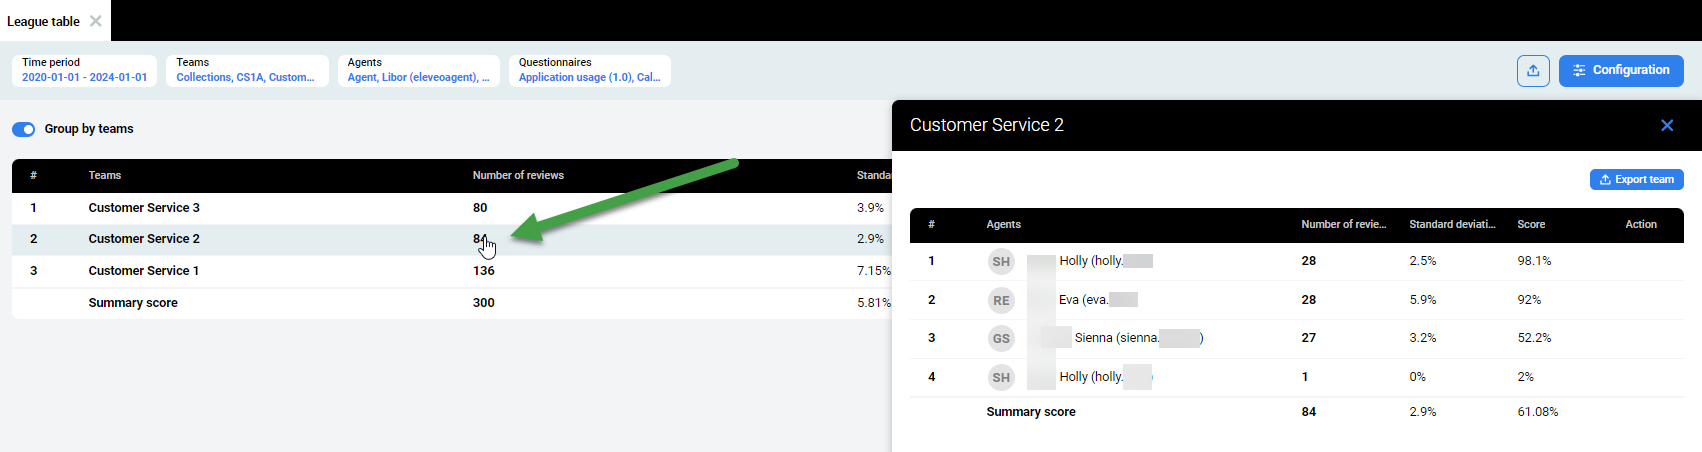Sort by Number of reviews in teams table

tap(518, 176)
